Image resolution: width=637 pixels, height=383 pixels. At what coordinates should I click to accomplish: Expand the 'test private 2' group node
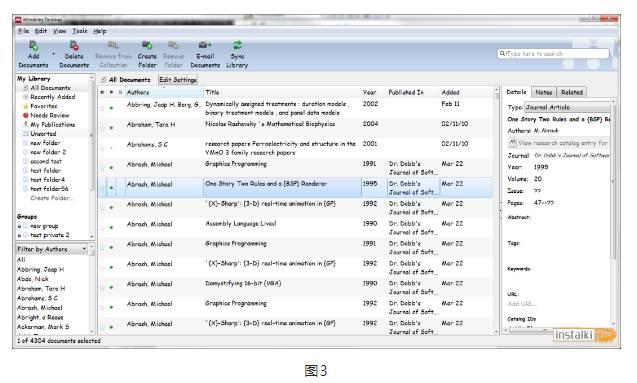click(19, 236)
